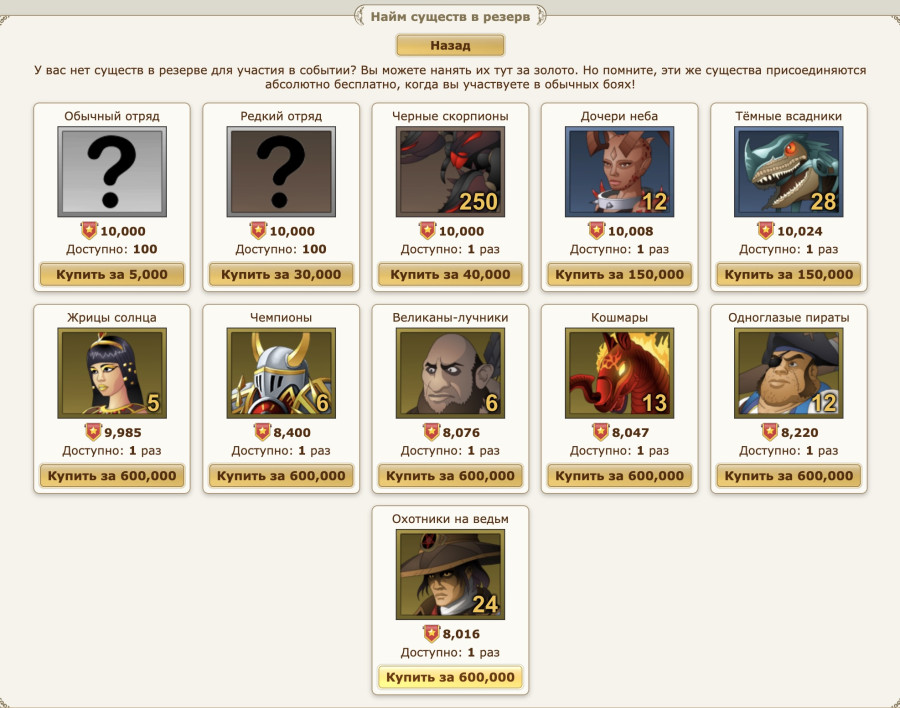The image size is (900, 708).
Task: Buy Дочери неба for 150,000
Action: point(619,274)
